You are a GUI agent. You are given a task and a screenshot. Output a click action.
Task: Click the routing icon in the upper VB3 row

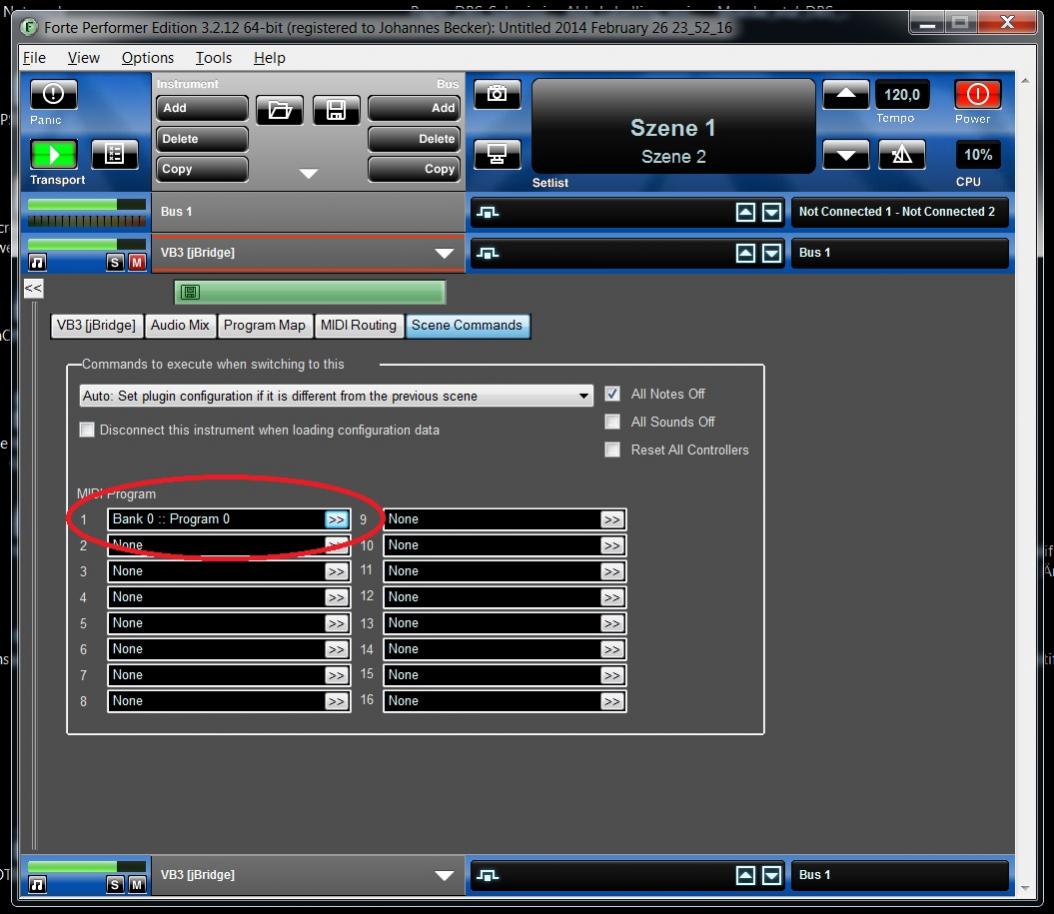487,253
